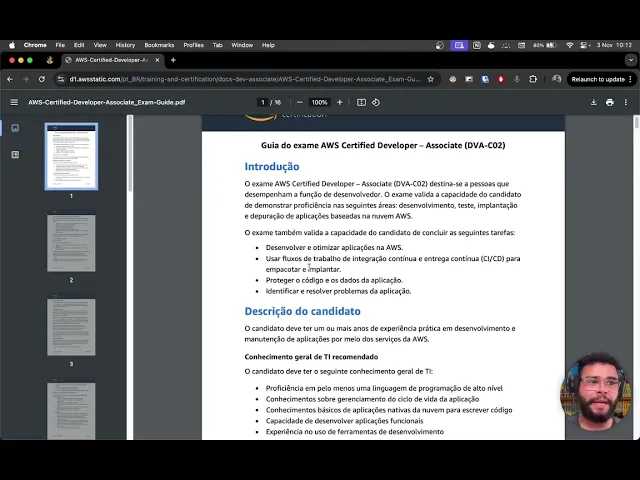The width and height of the screenshot is (640, 480).
Task: Select page 1 thumbnail
Action: (x=71, y=157)
